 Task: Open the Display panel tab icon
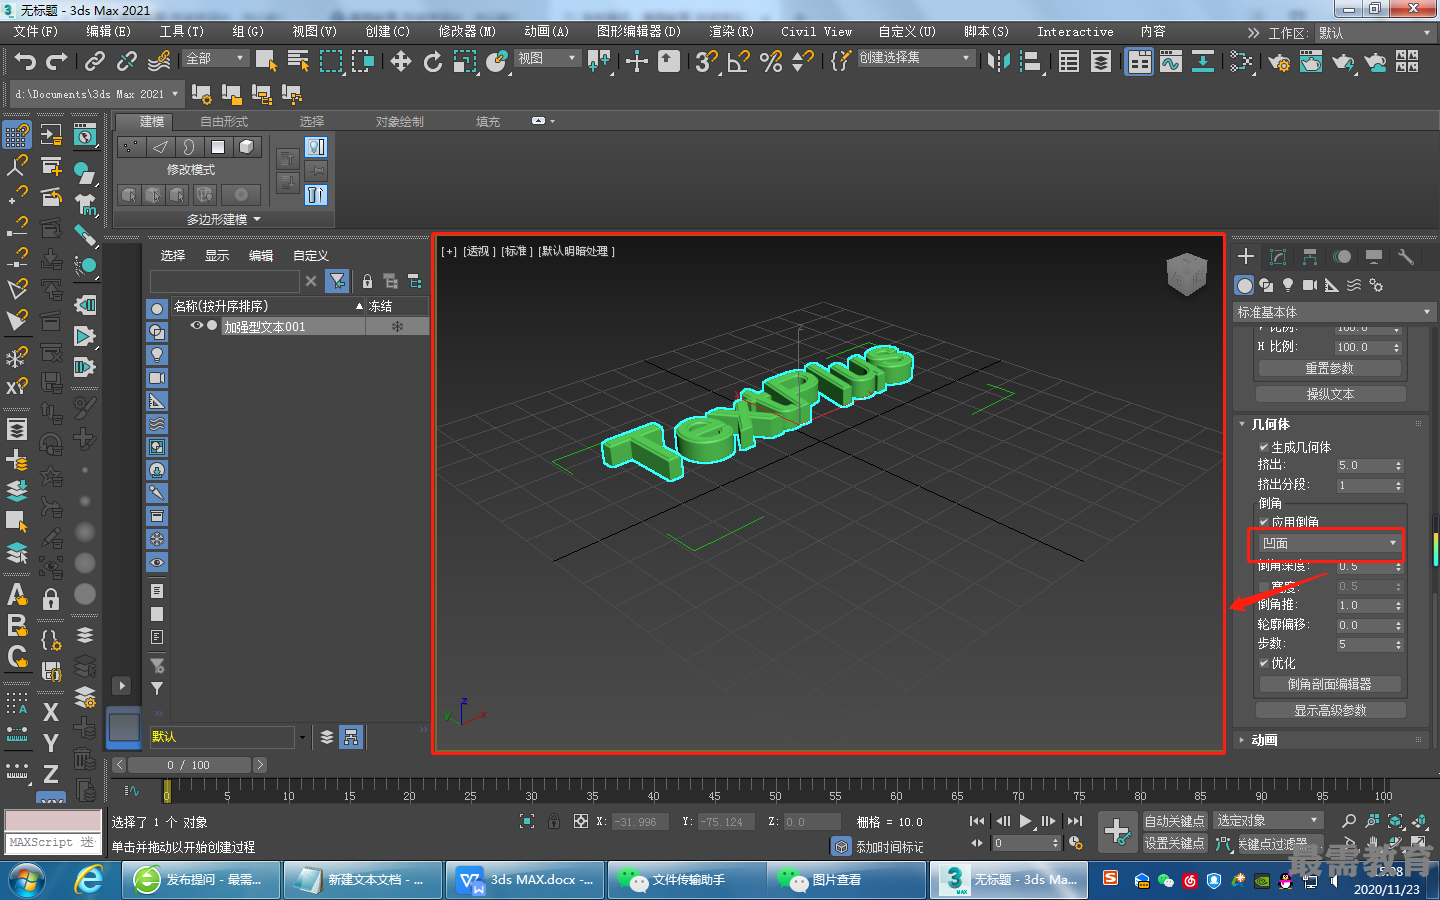point(1374,257)
